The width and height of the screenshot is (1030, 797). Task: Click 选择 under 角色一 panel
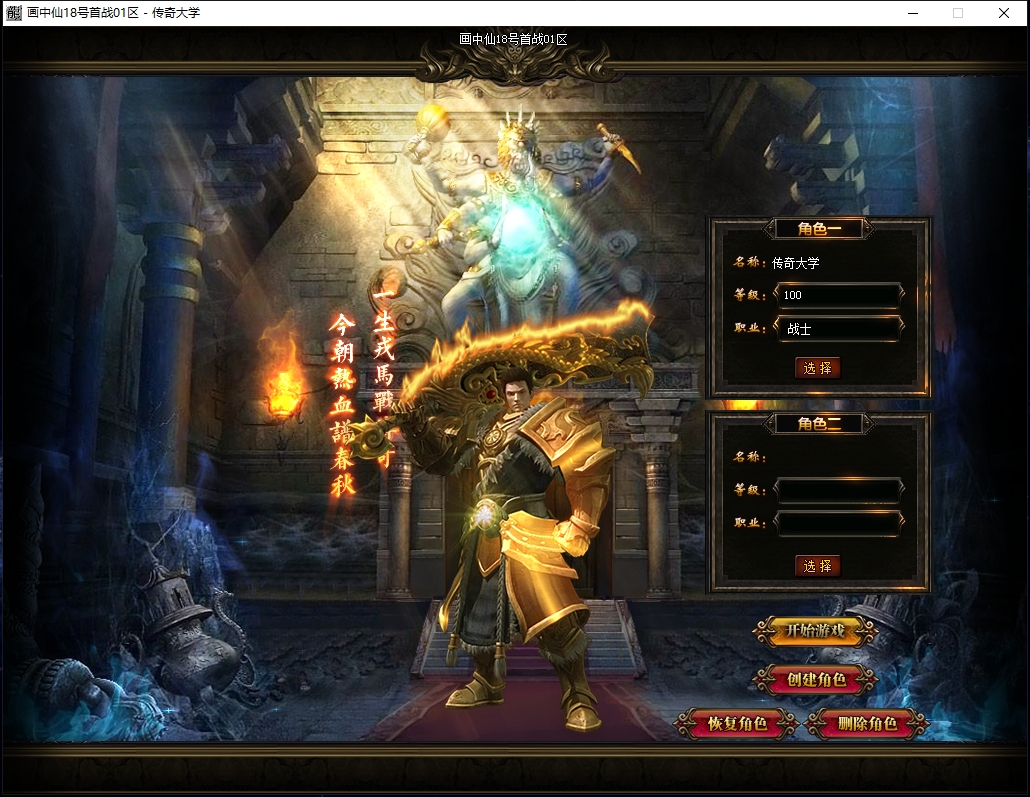click(817, 368)
